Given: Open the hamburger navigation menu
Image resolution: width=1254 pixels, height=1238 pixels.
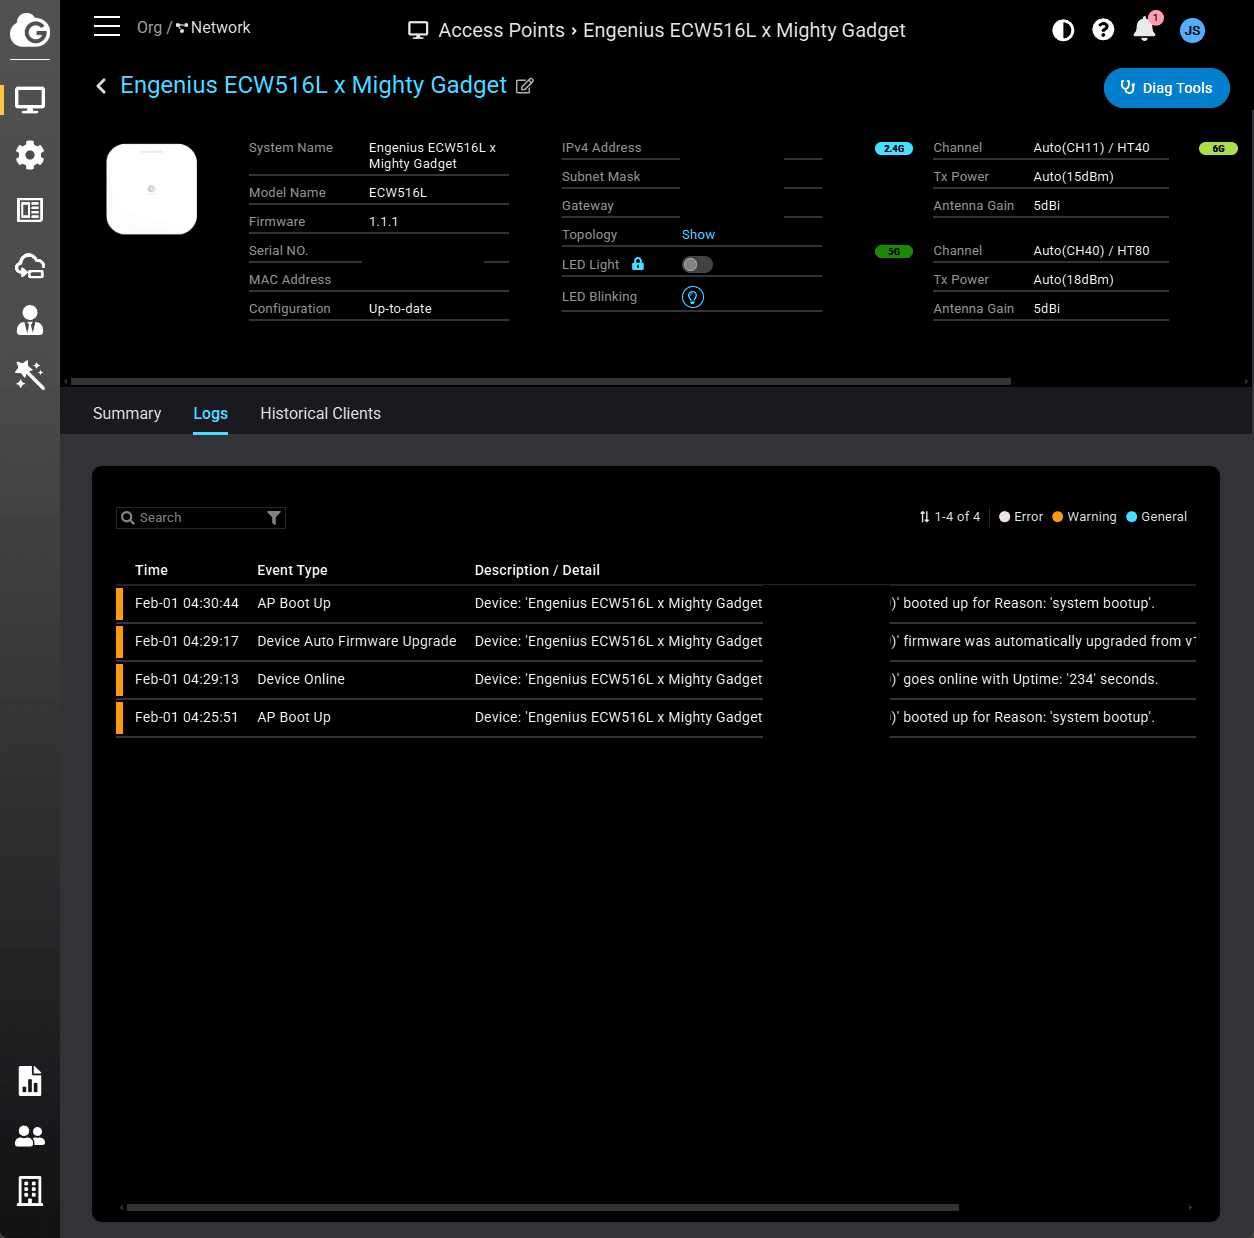Looking at the screenshot, I should [107, 27].
